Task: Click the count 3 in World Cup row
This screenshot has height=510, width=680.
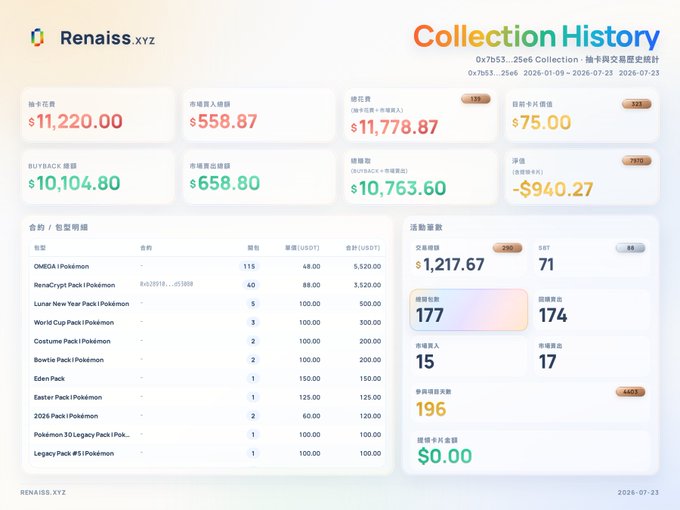Action: (253, 322)
